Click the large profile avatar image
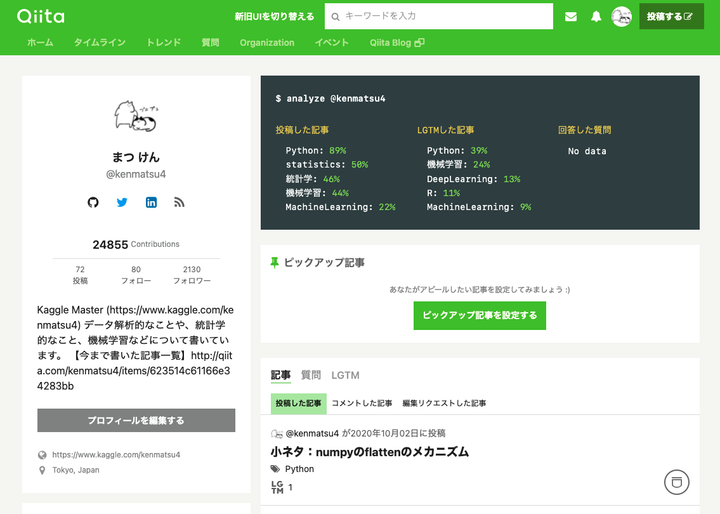 click(136, 116)
